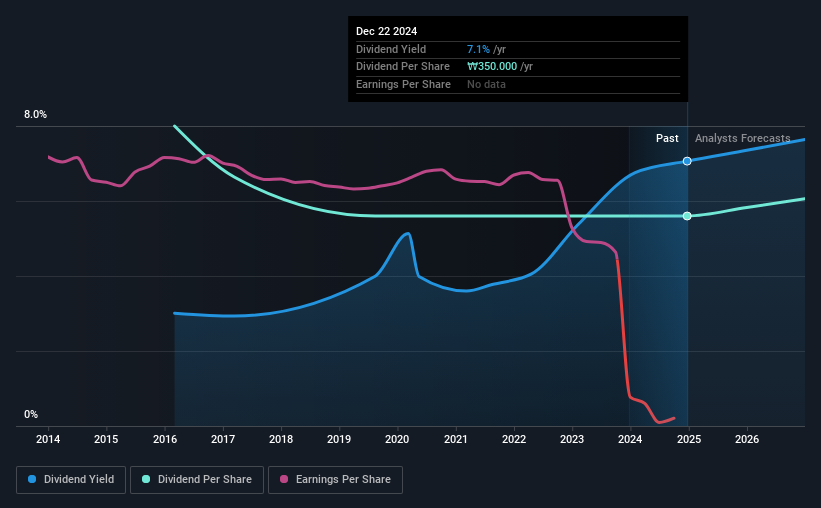The height and width of the screenshot is (508, 821).
Task: Click the pink Earnings Per Share legend dot
Action: coord(284,479)
